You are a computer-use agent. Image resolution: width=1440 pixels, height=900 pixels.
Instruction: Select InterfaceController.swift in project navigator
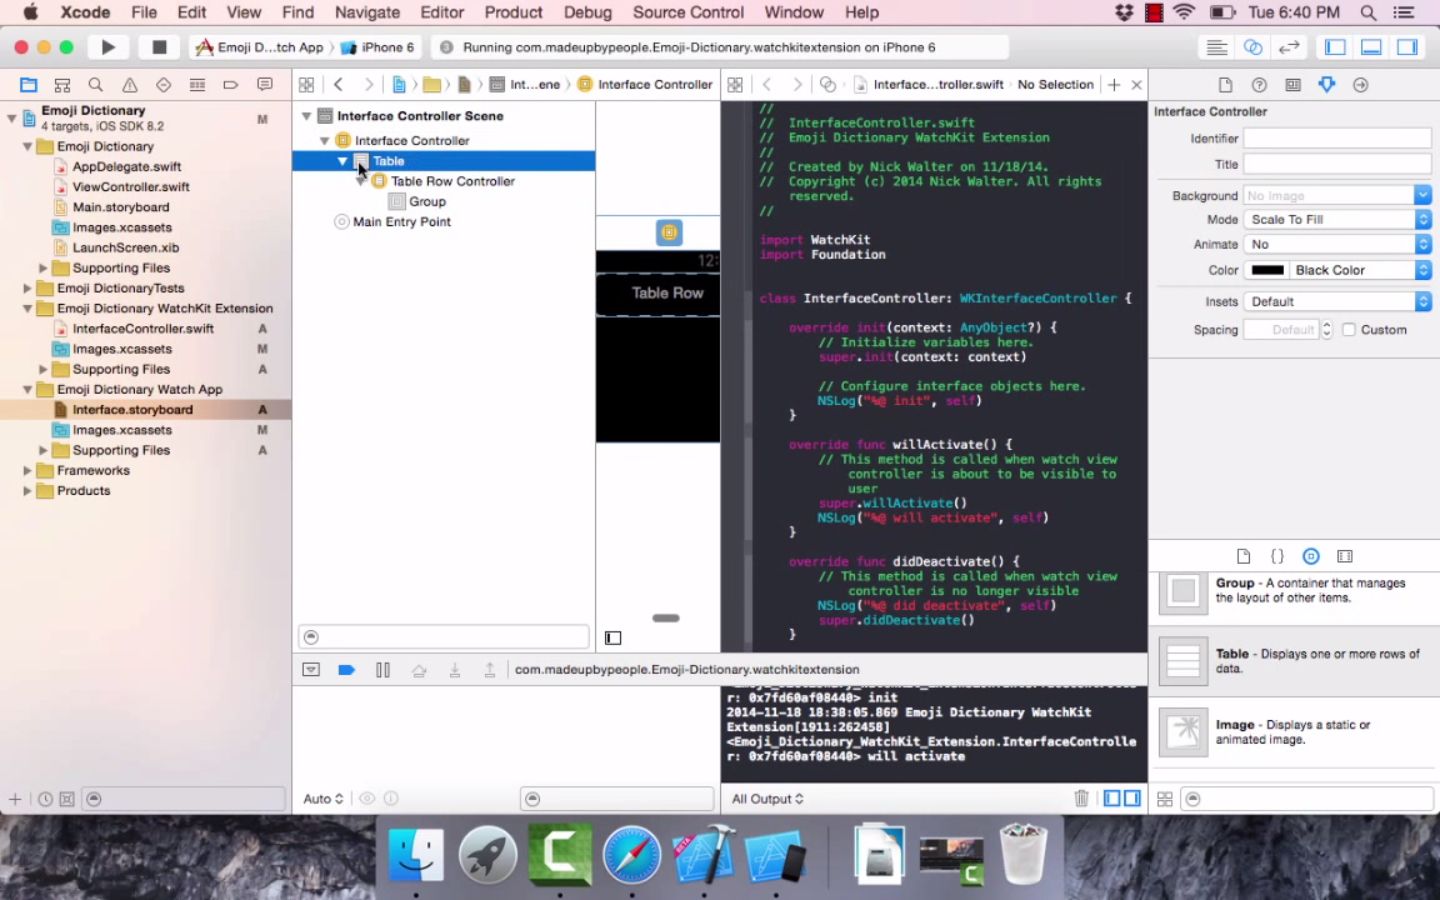tap(143, 329)
